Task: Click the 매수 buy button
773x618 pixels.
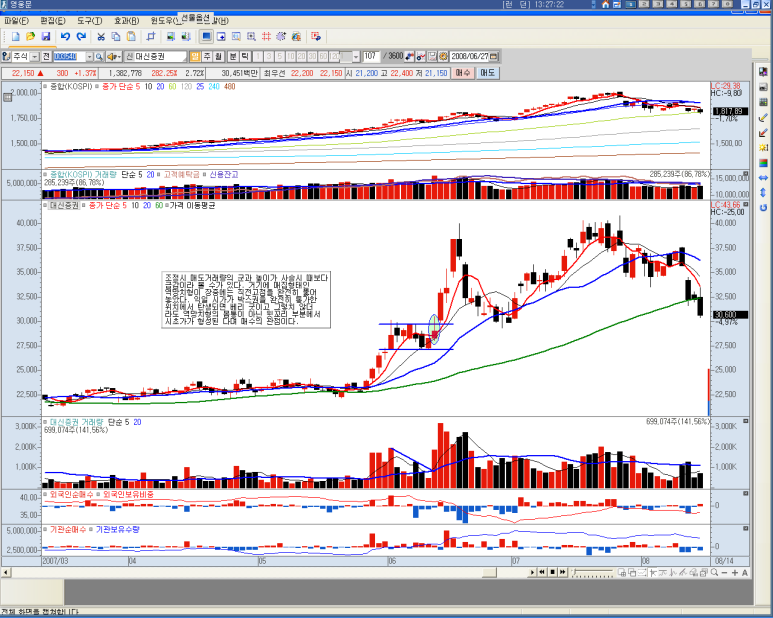Action: pyautogui.click(x=463, y=73)
